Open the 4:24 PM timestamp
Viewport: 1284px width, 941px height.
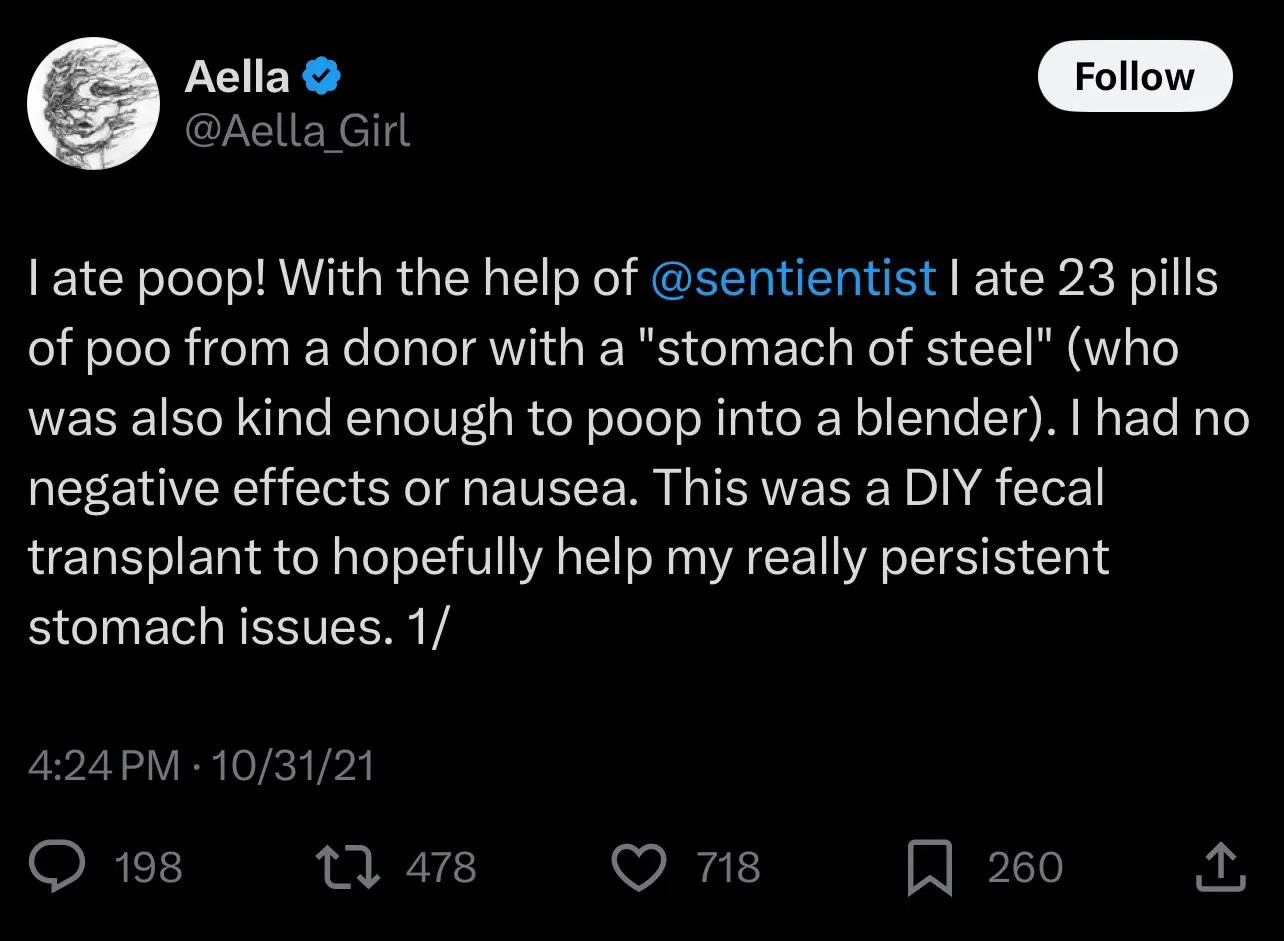[104, 766]
